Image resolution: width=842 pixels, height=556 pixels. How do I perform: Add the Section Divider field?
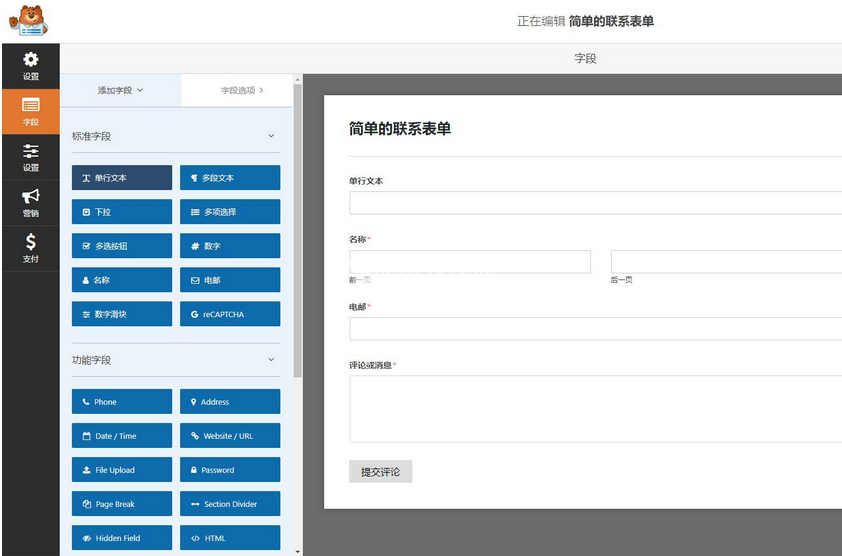[230, 504]
